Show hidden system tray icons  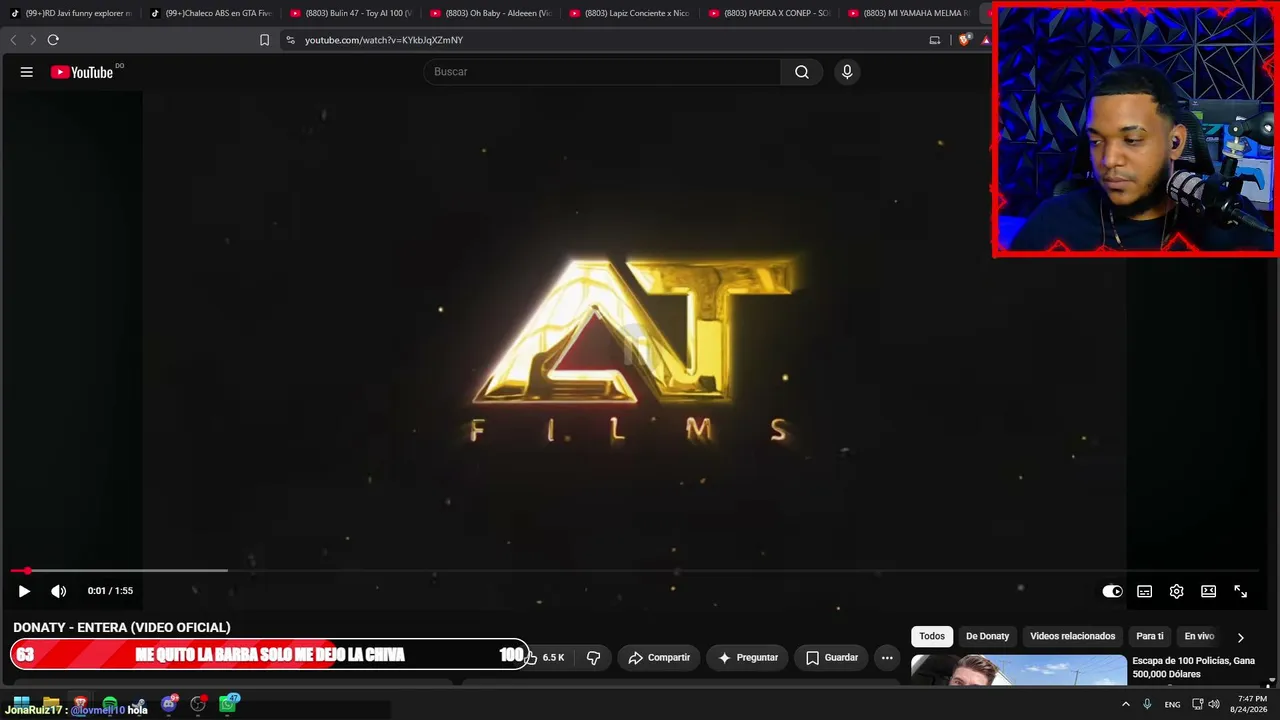1126,704
